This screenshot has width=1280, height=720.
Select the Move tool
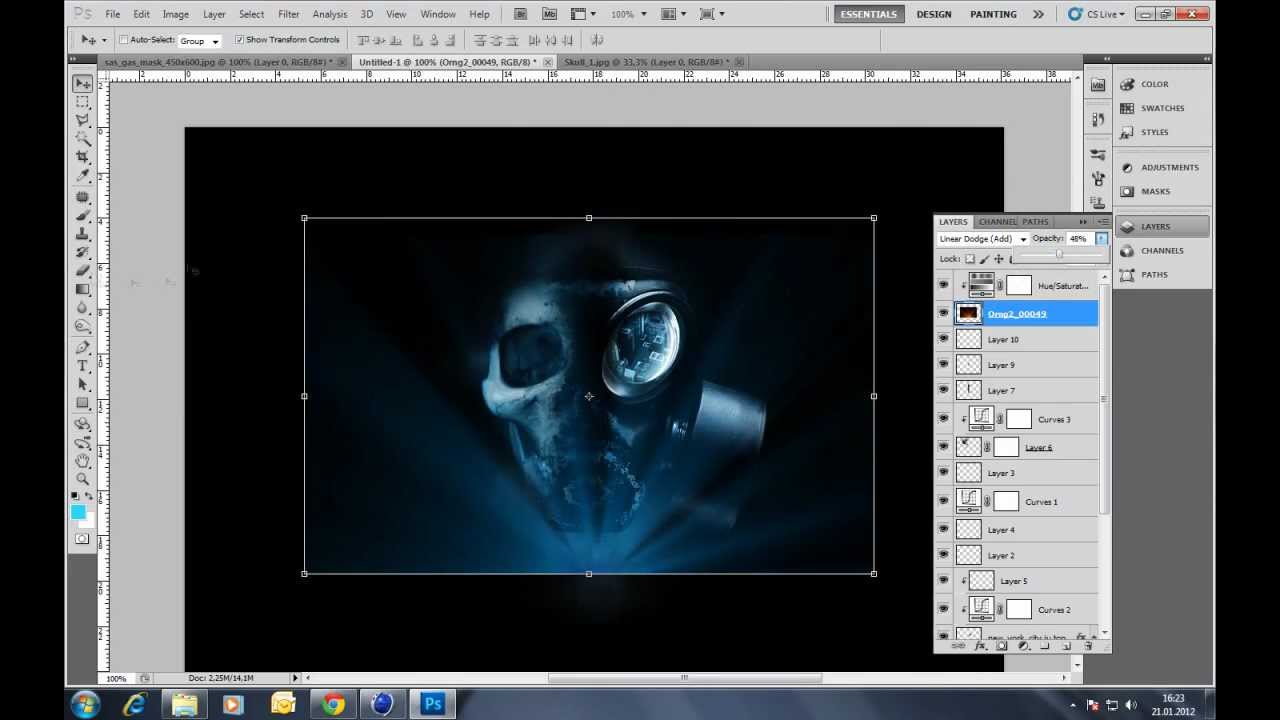point(82,83)
